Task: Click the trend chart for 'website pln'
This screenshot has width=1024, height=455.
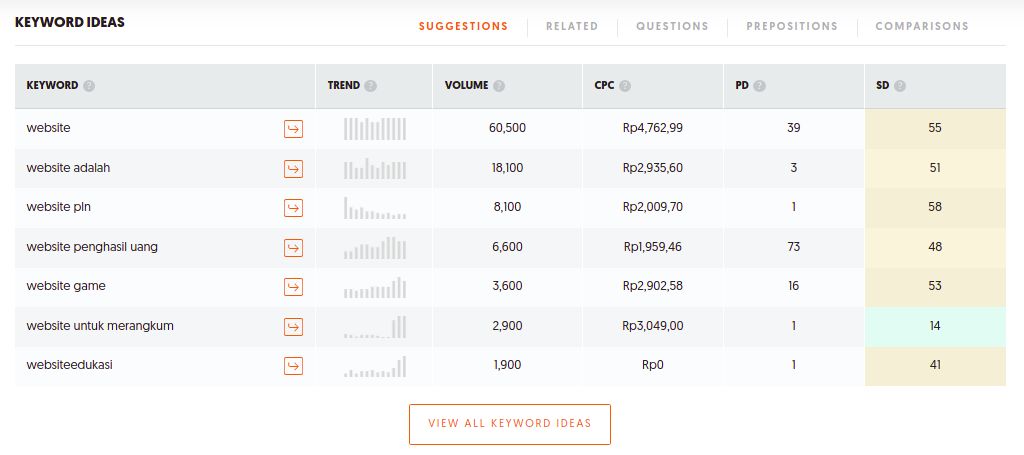Action: coord(375,208)
